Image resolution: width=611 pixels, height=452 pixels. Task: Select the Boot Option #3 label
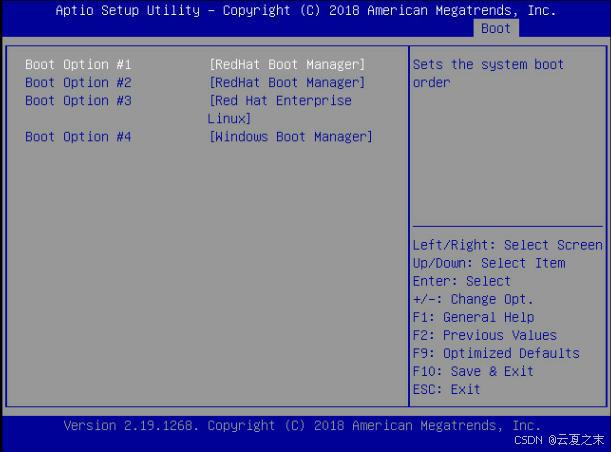78,101
